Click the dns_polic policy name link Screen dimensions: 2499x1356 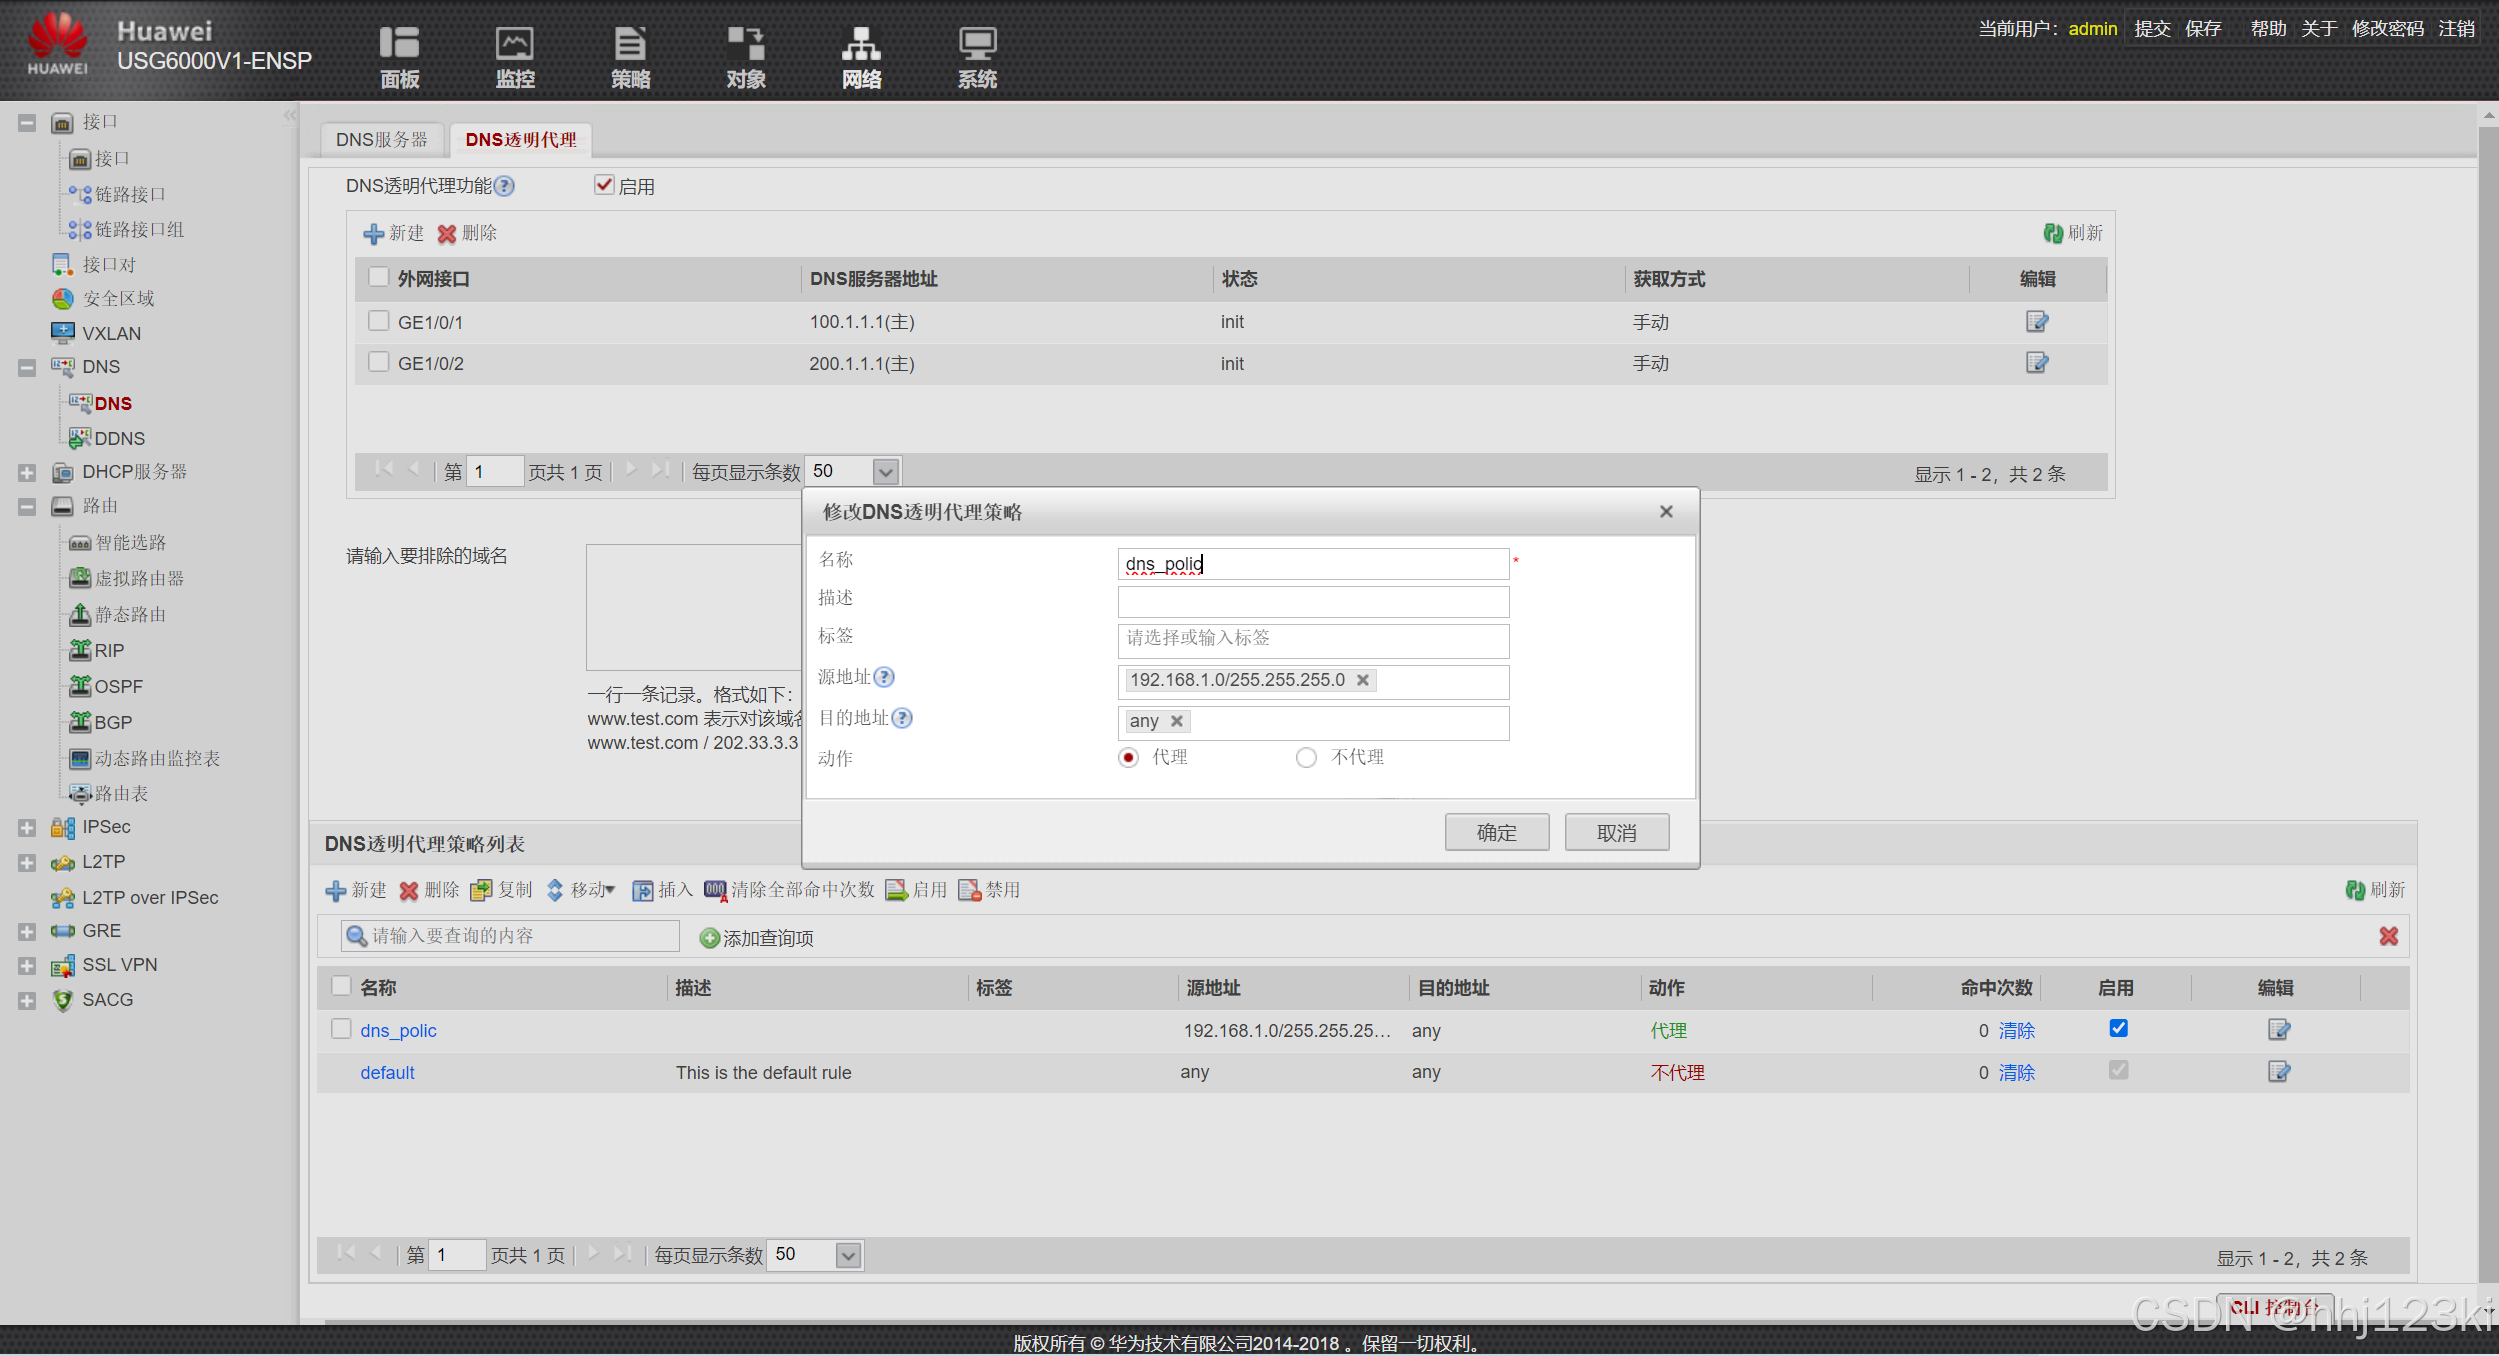click(398, 1030)
